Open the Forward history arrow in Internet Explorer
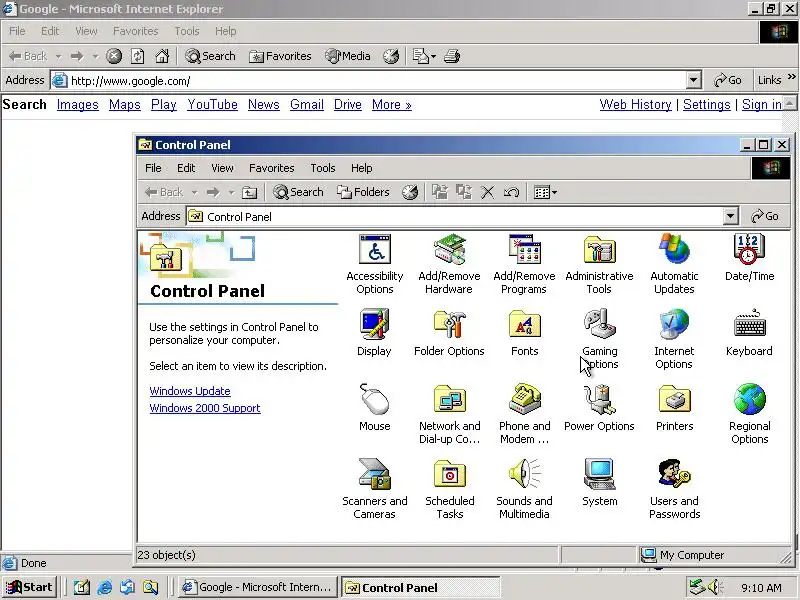800x600 pixels. [95, 56]
